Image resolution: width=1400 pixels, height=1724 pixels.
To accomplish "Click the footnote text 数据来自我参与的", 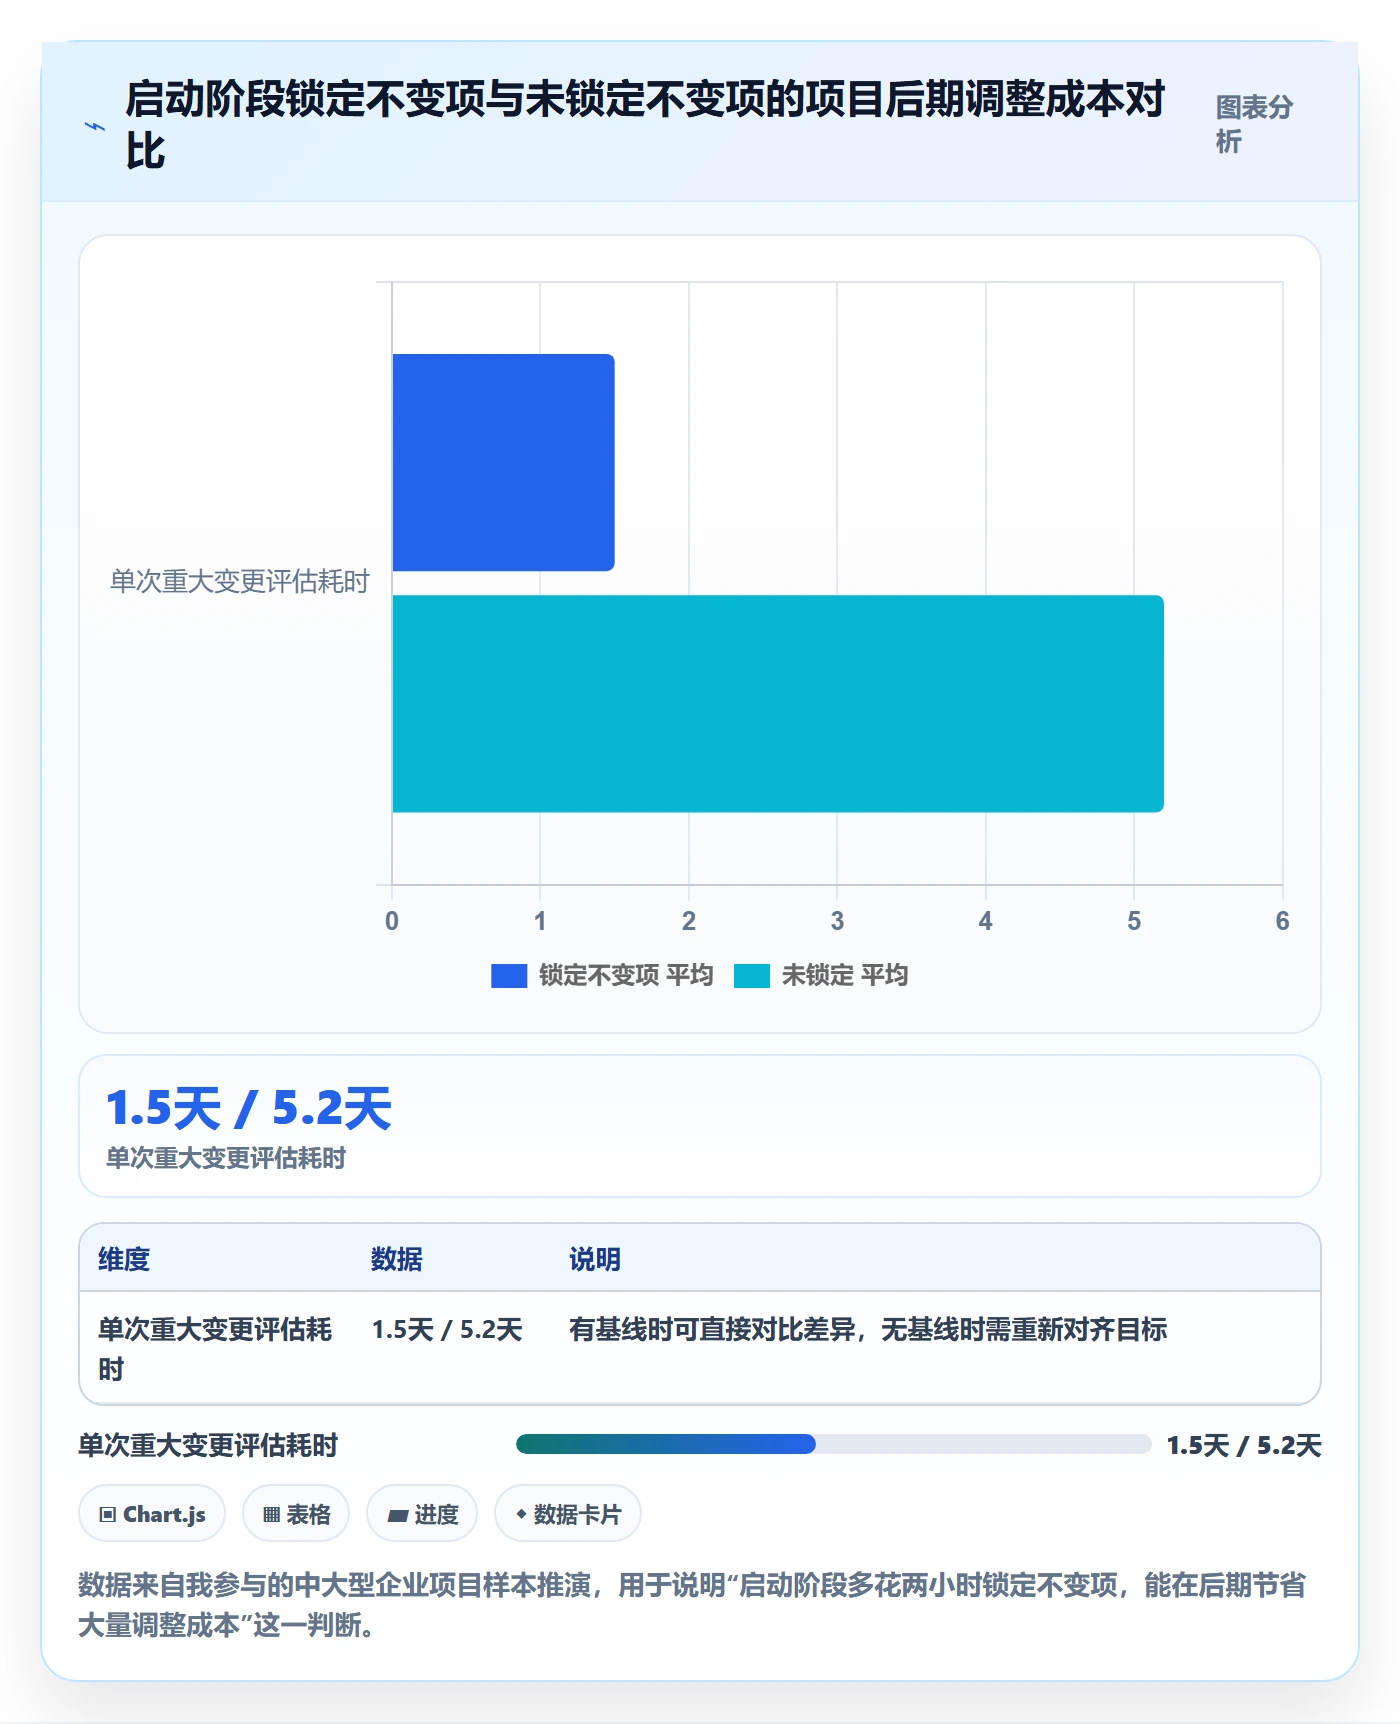I will [x=692, y=1605].
